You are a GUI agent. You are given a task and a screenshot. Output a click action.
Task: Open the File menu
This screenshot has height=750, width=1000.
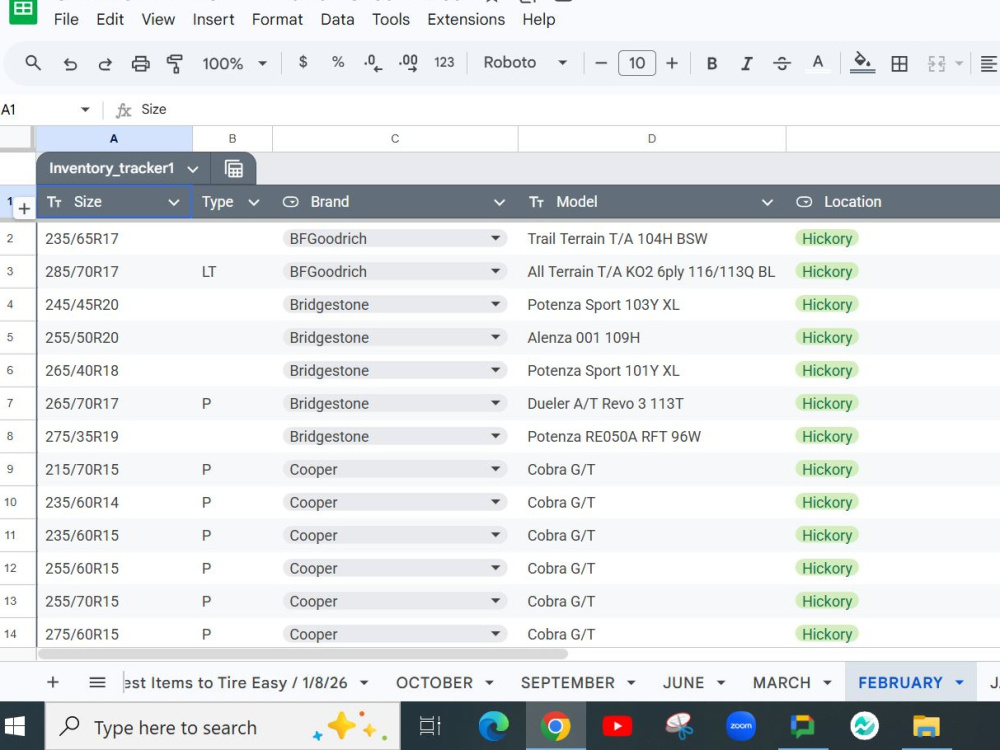click(66, 20)
